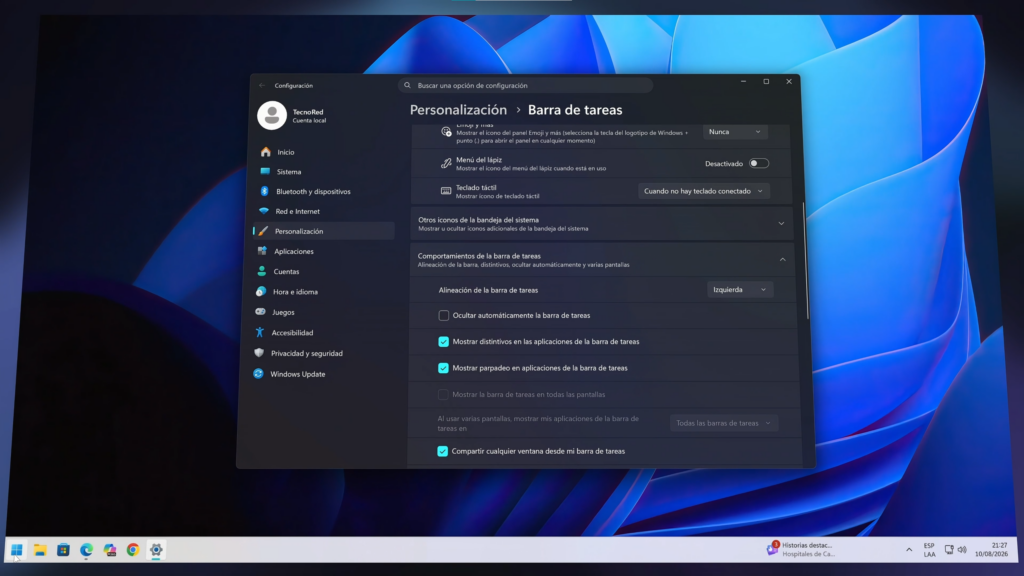Collapse Comportamientos de la barra de tareas
The height and width of the screenshot is (576, 1024).
pos(782,260)
